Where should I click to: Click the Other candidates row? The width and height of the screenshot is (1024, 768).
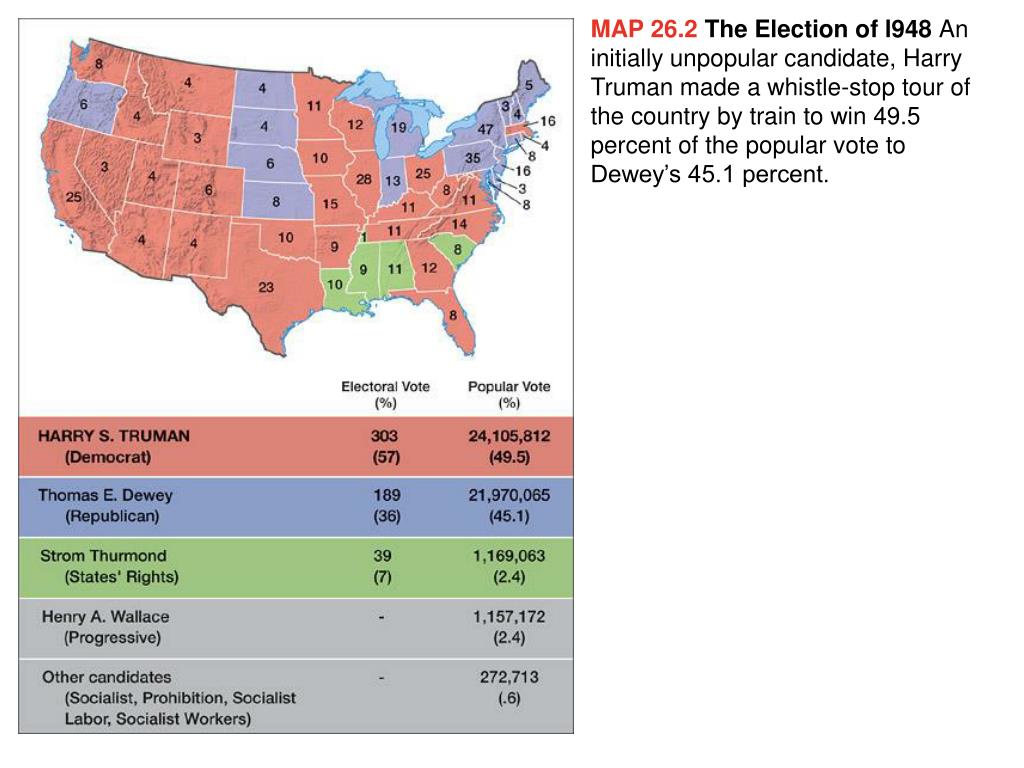pos(296,696)
